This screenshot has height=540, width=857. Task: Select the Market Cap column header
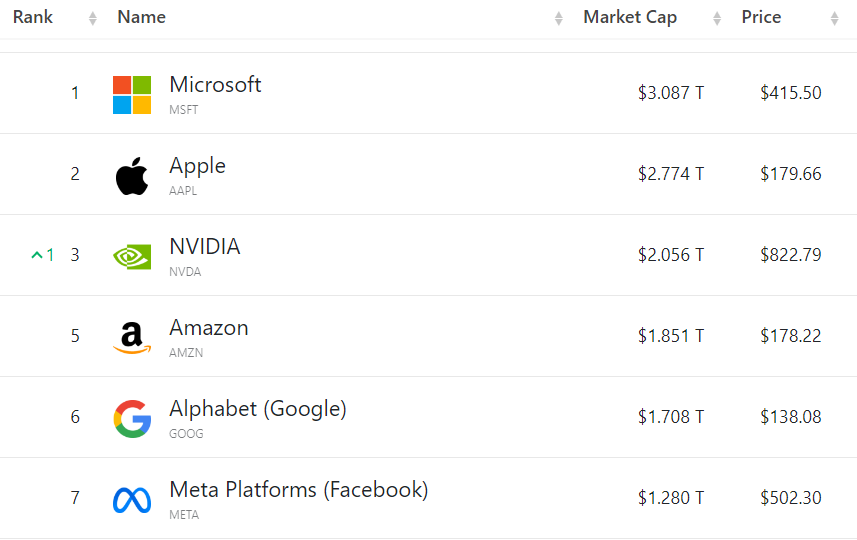click(x=630, y=17)
